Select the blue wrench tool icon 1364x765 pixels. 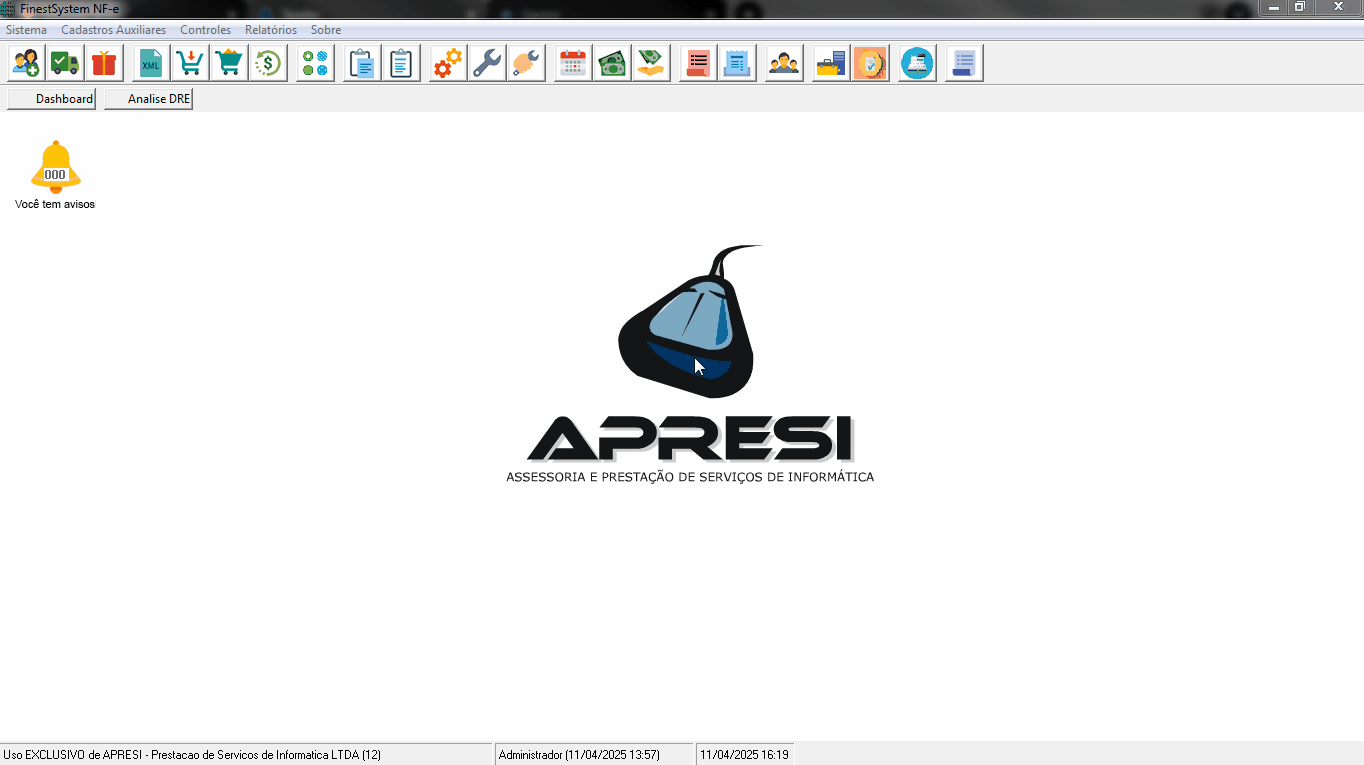pos(487,63)
